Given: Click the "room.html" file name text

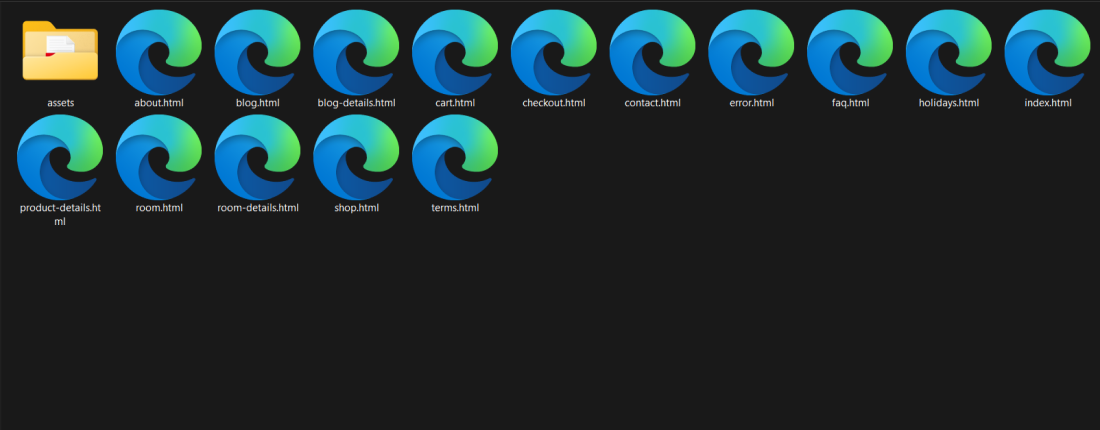Looking at the screenshot, I should pos(159,208).
